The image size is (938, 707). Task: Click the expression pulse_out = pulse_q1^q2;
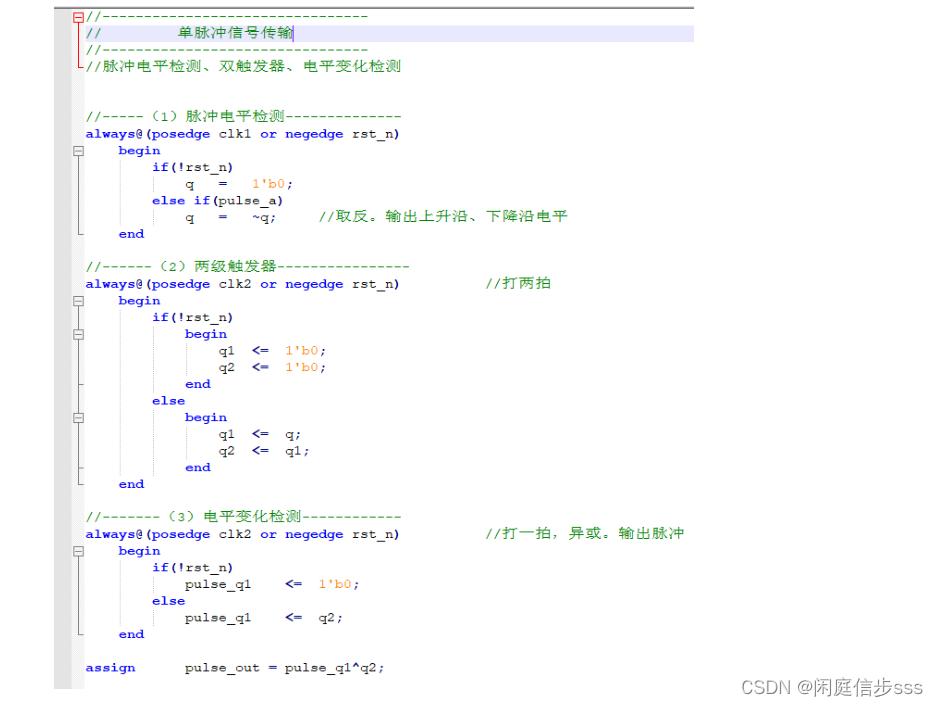tap(285, 668)
